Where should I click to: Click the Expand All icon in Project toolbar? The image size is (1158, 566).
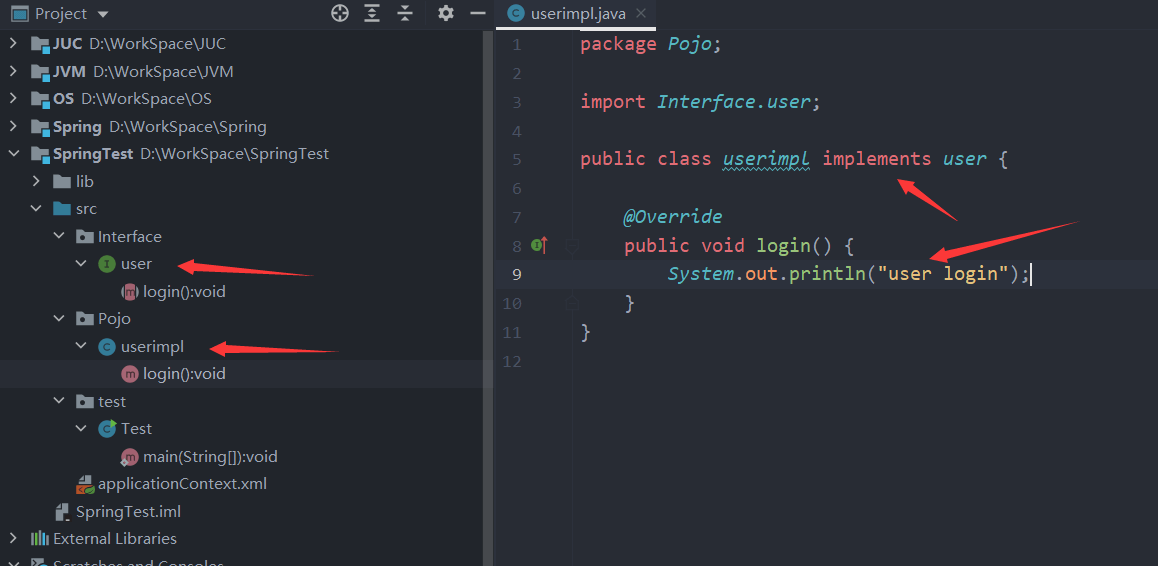tap(372, 13)
